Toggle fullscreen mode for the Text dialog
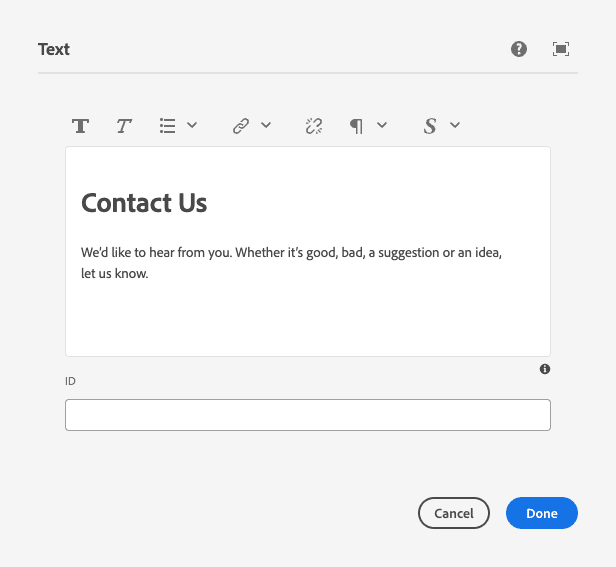This screenshot has width=616, height=567. click(x=561, y=49)
